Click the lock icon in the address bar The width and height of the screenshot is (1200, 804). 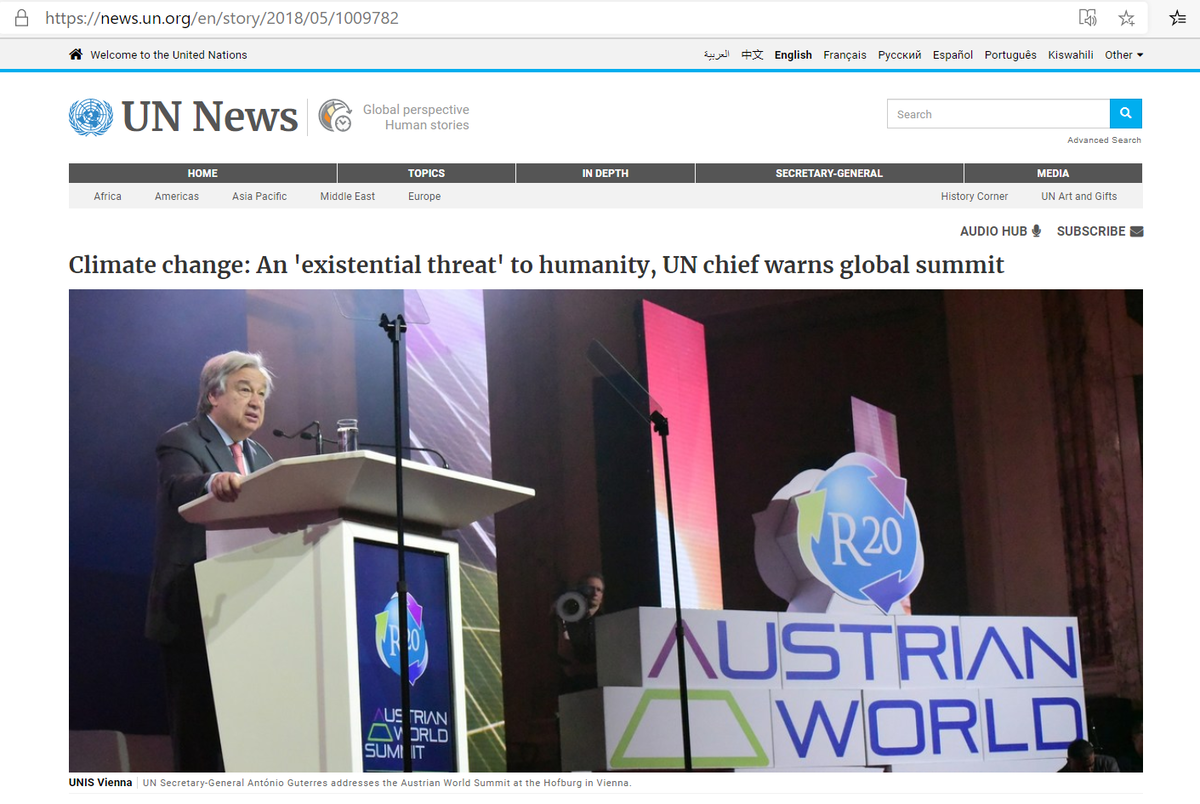[x=21, y=18]
